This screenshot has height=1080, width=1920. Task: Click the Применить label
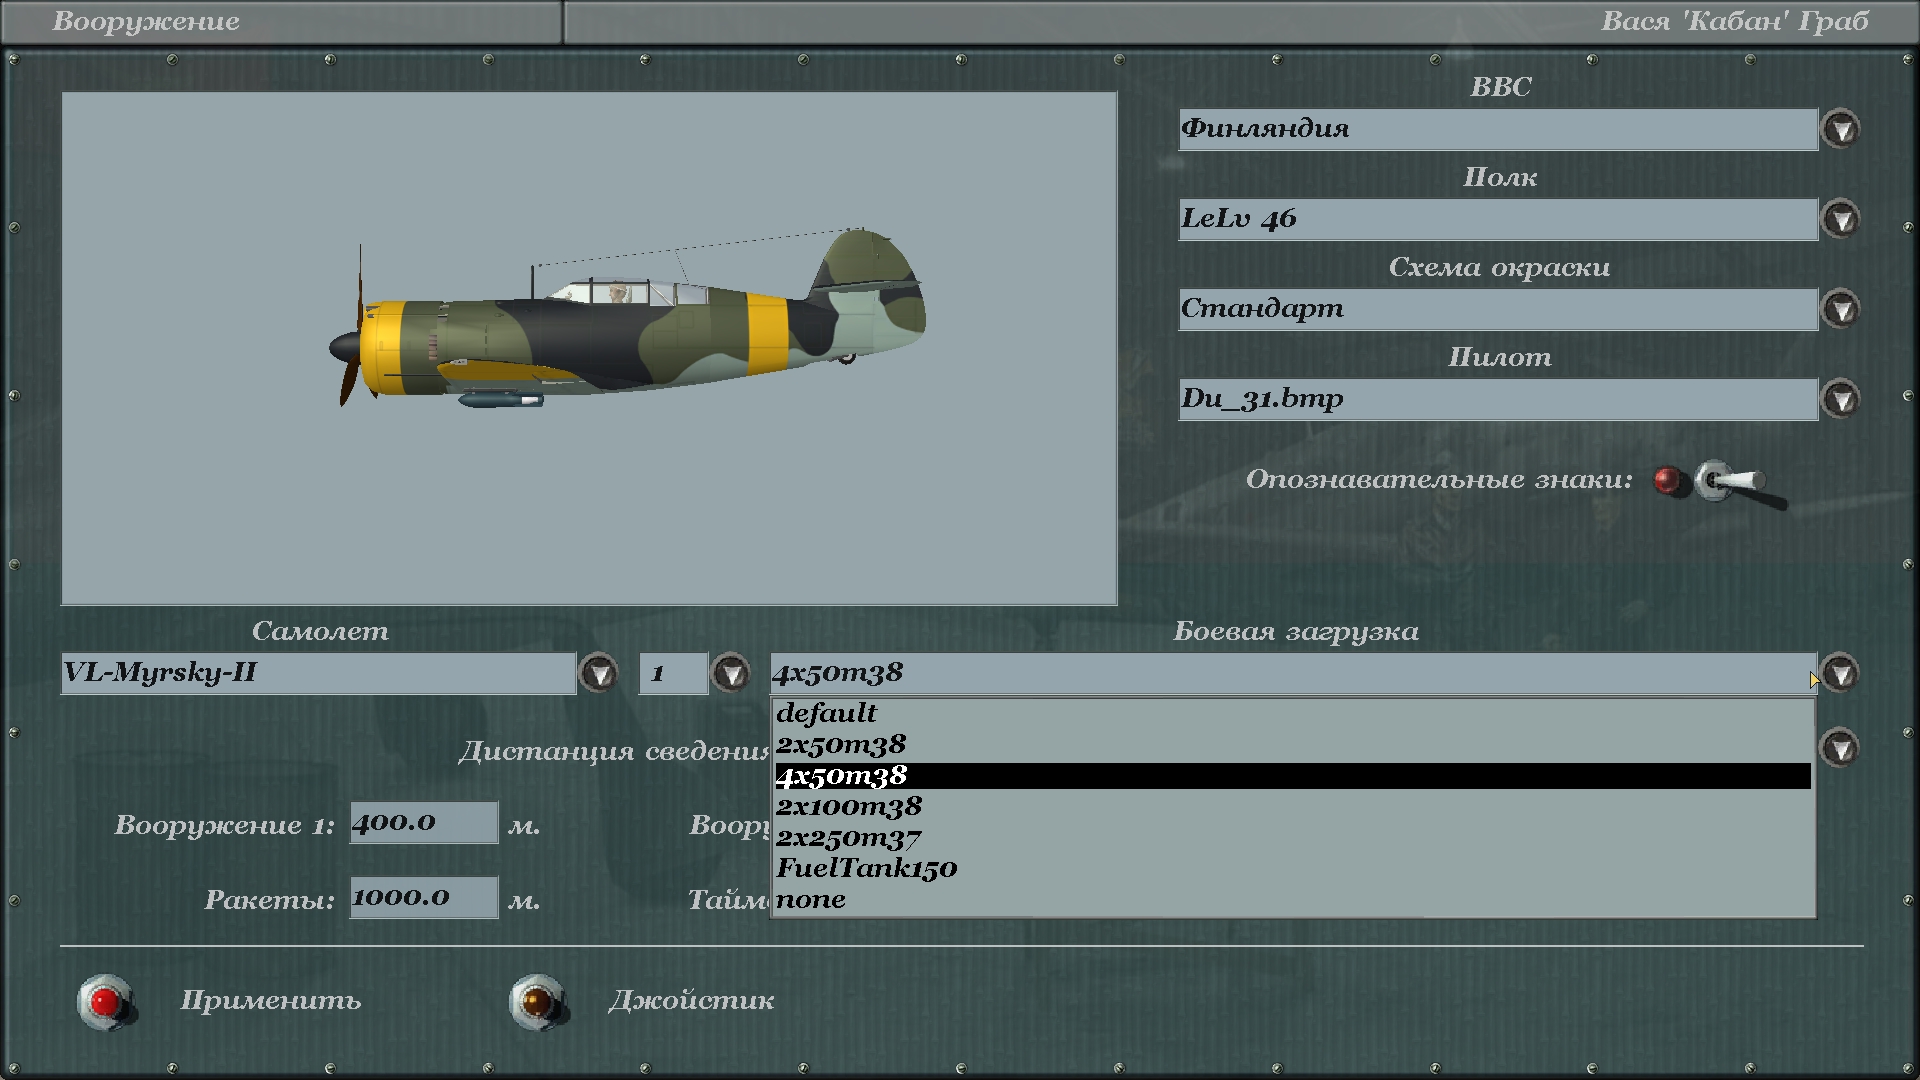click(x=270, y=1001)
